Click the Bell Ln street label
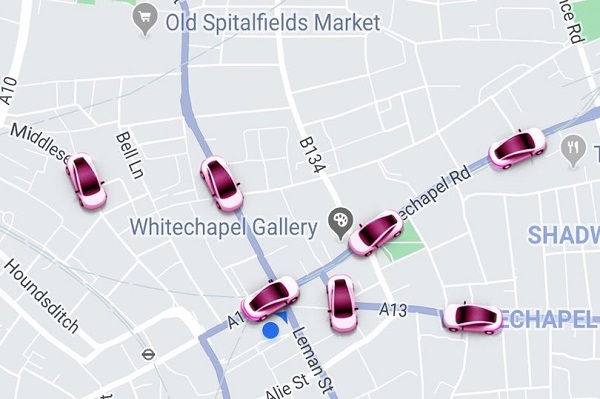The image size is (600, 399). [x=130, y=155]
